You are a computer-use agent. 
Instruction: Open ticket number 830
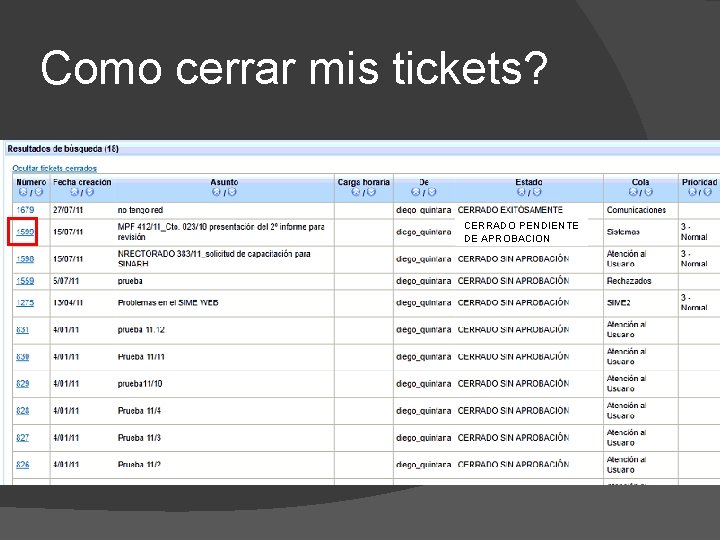tap(22, 357)
